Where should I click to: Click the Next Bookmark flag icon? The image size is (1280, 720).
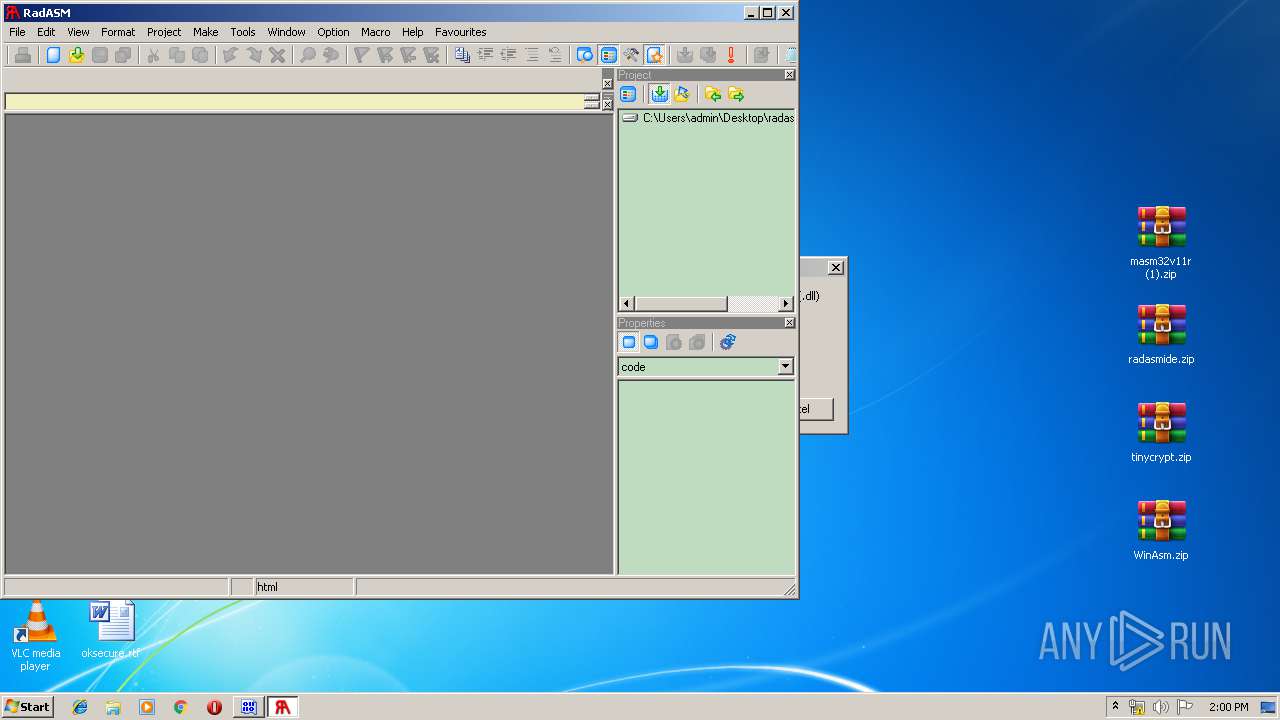pyautogui.click(x=385, y=55)
